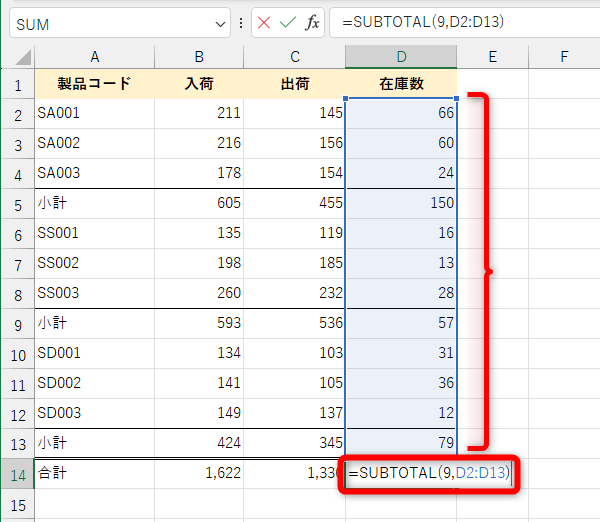Select row 5 header
600x522 pixels.
click(x=18, y=205)
